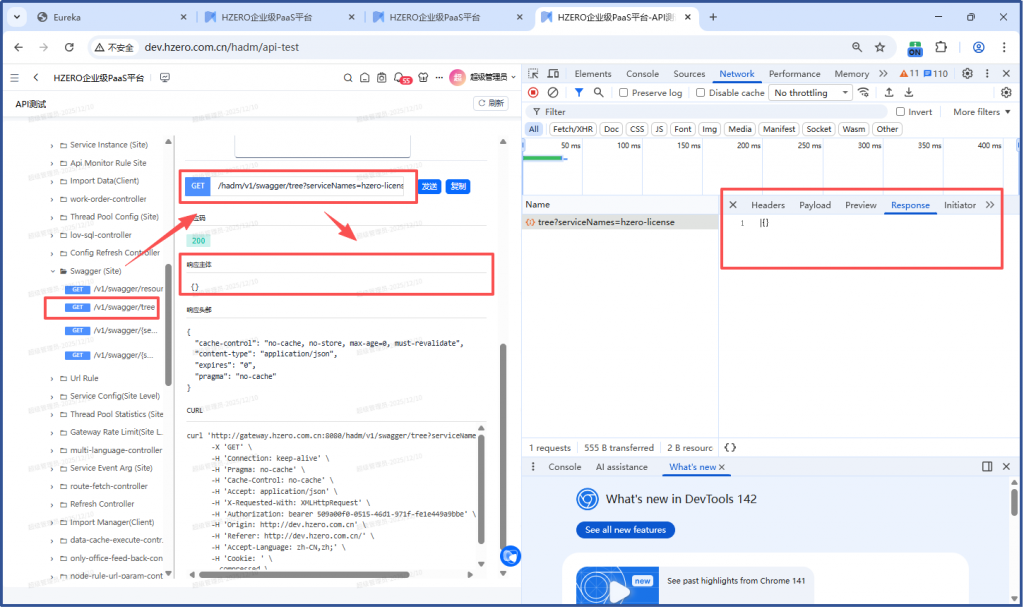
Task: Open network search magnifier icon
Action: (x=598, y=93)
